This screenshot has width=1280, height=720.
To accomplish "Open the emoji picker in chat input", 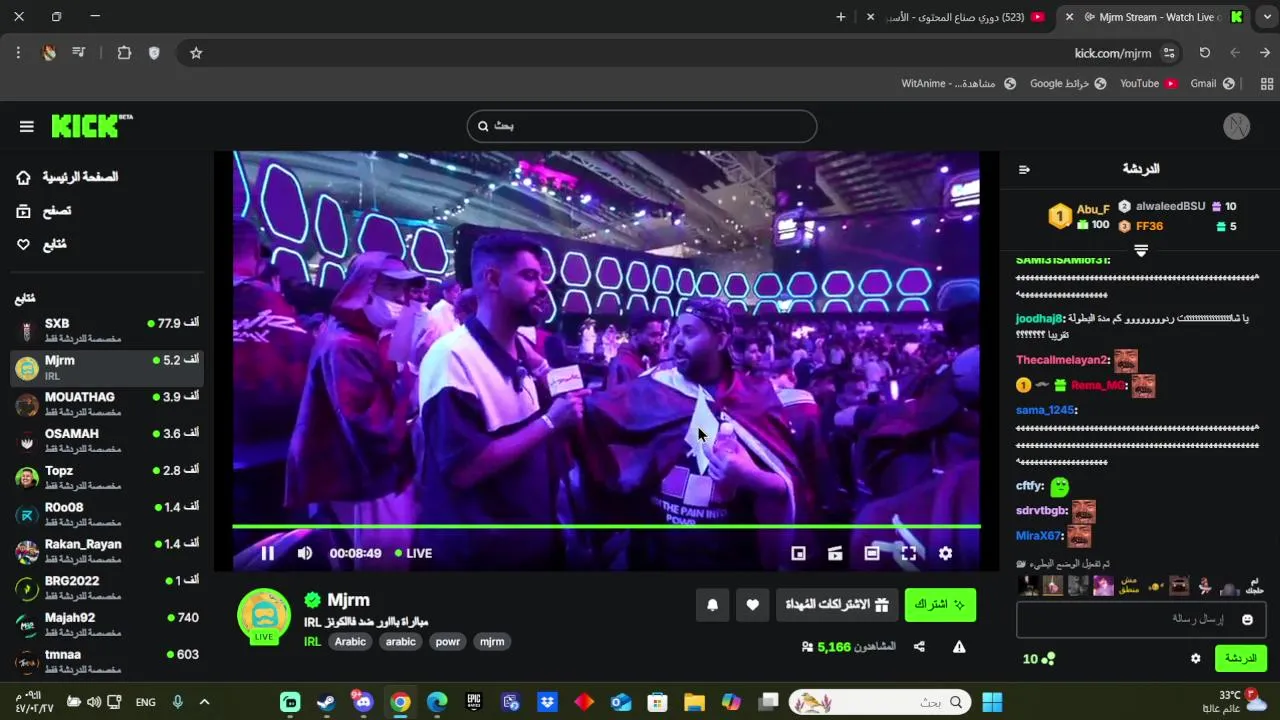I will click(1247, 620).
